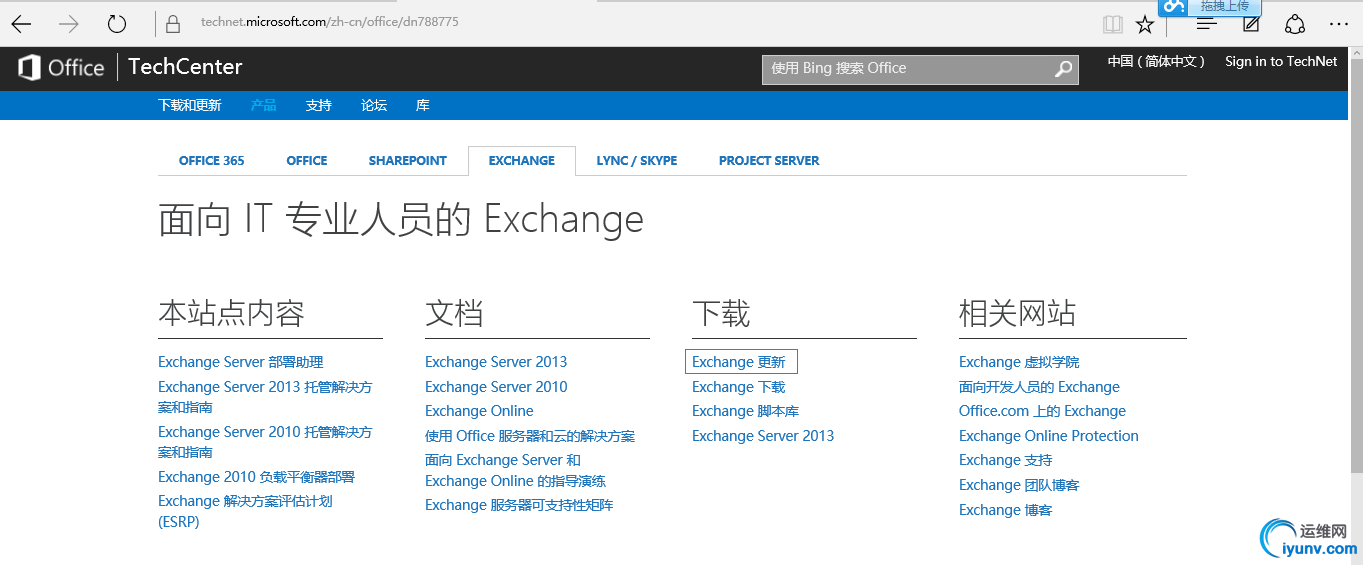Open the Exchange 支持 link
This screenshot has width=1363, height=565.
pos(1006,460)
